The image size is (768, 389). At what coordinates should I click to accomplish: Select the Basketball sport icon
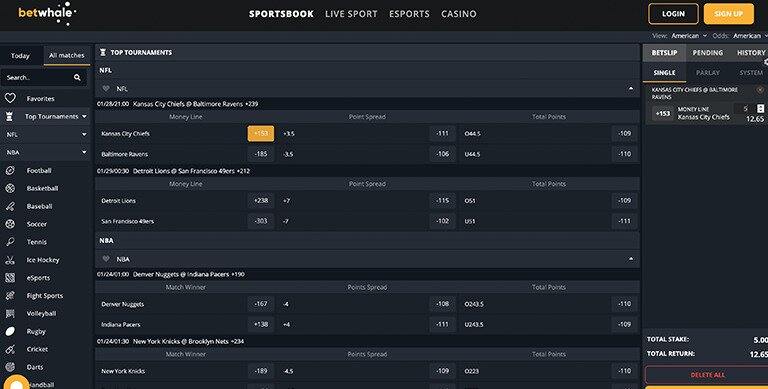pyautogui.click(x=10, y=188)
